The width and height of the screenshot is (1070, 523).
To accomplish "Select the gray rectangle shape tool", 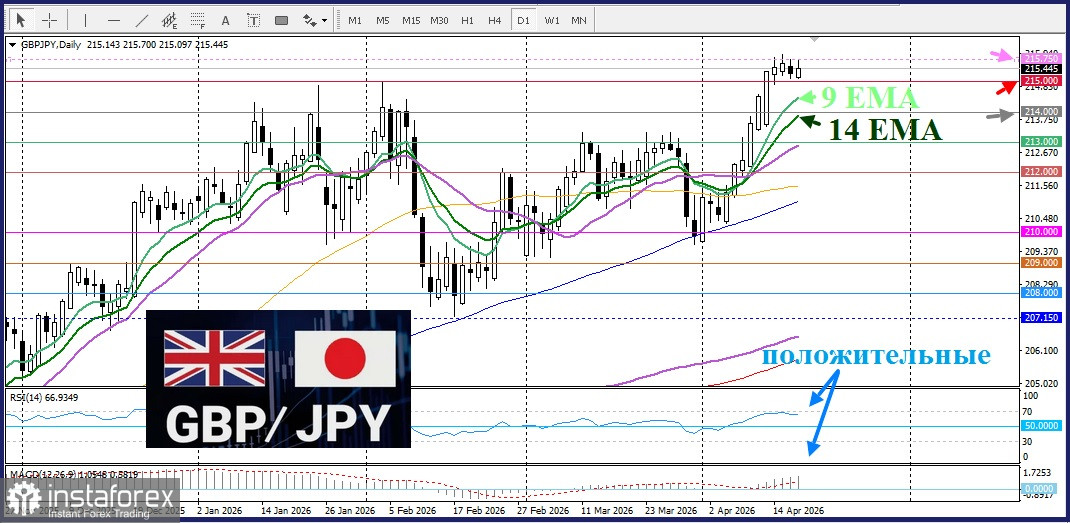I will (281, 20).
